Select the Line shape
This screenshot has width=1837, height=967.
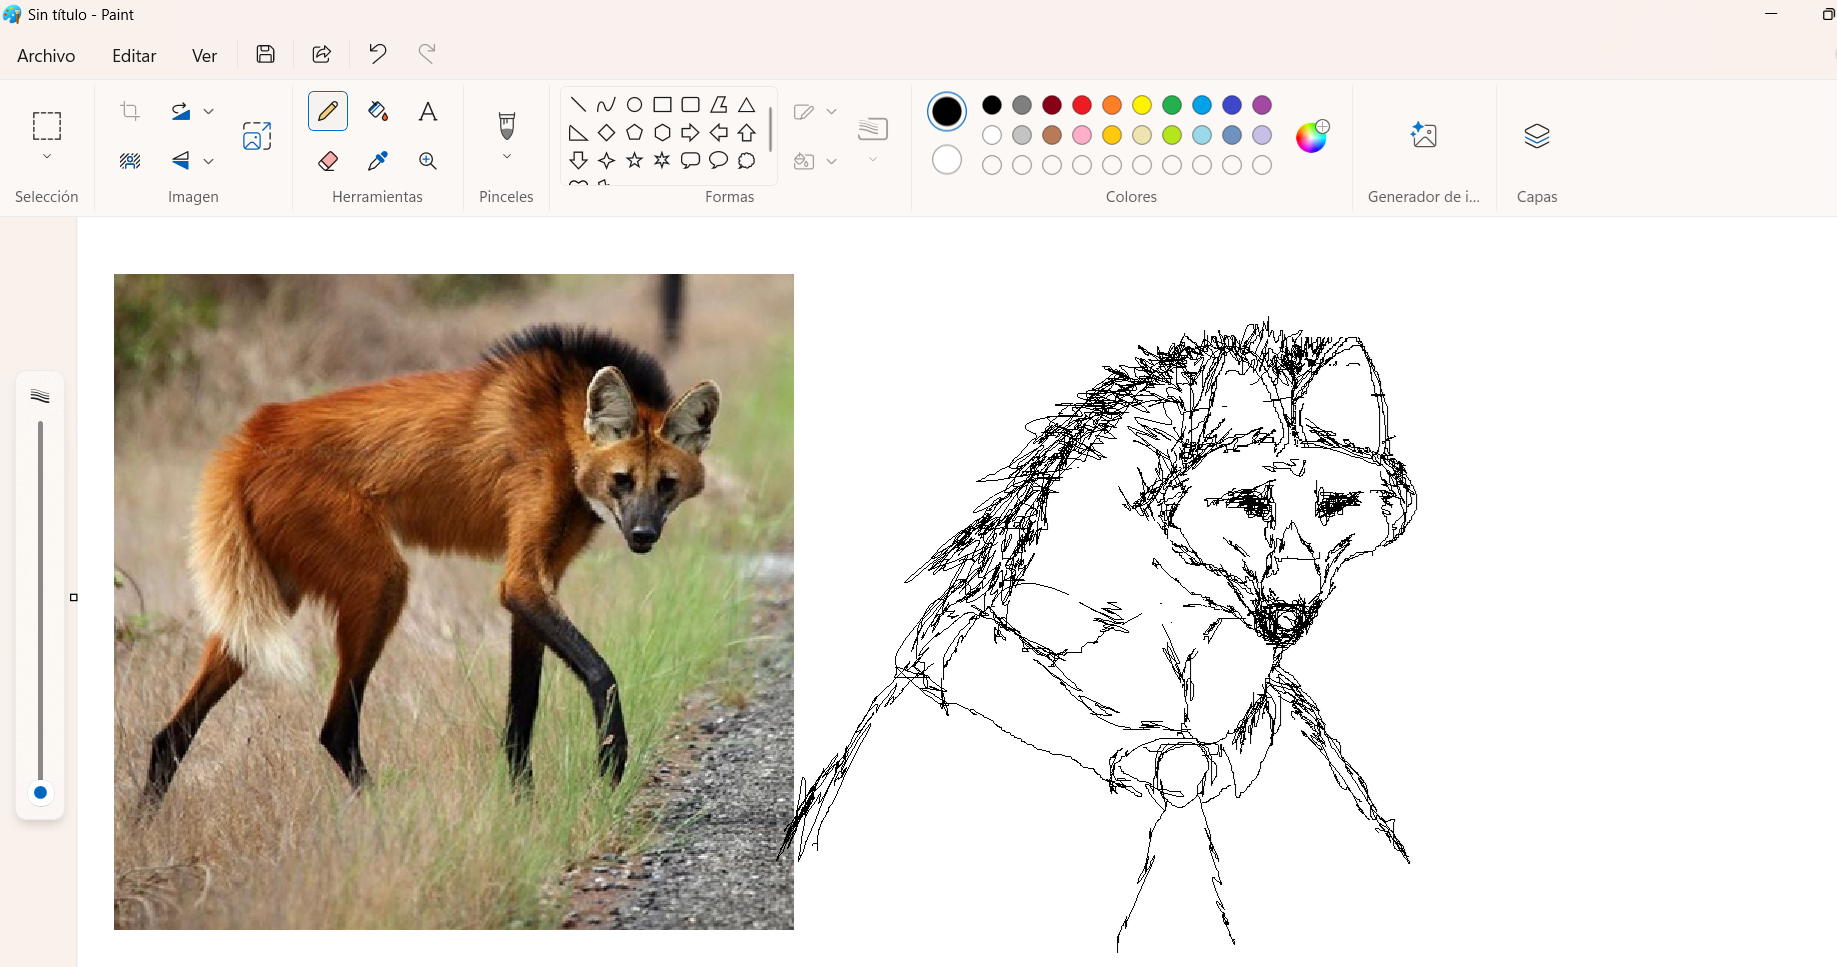[x=578, y=105]
